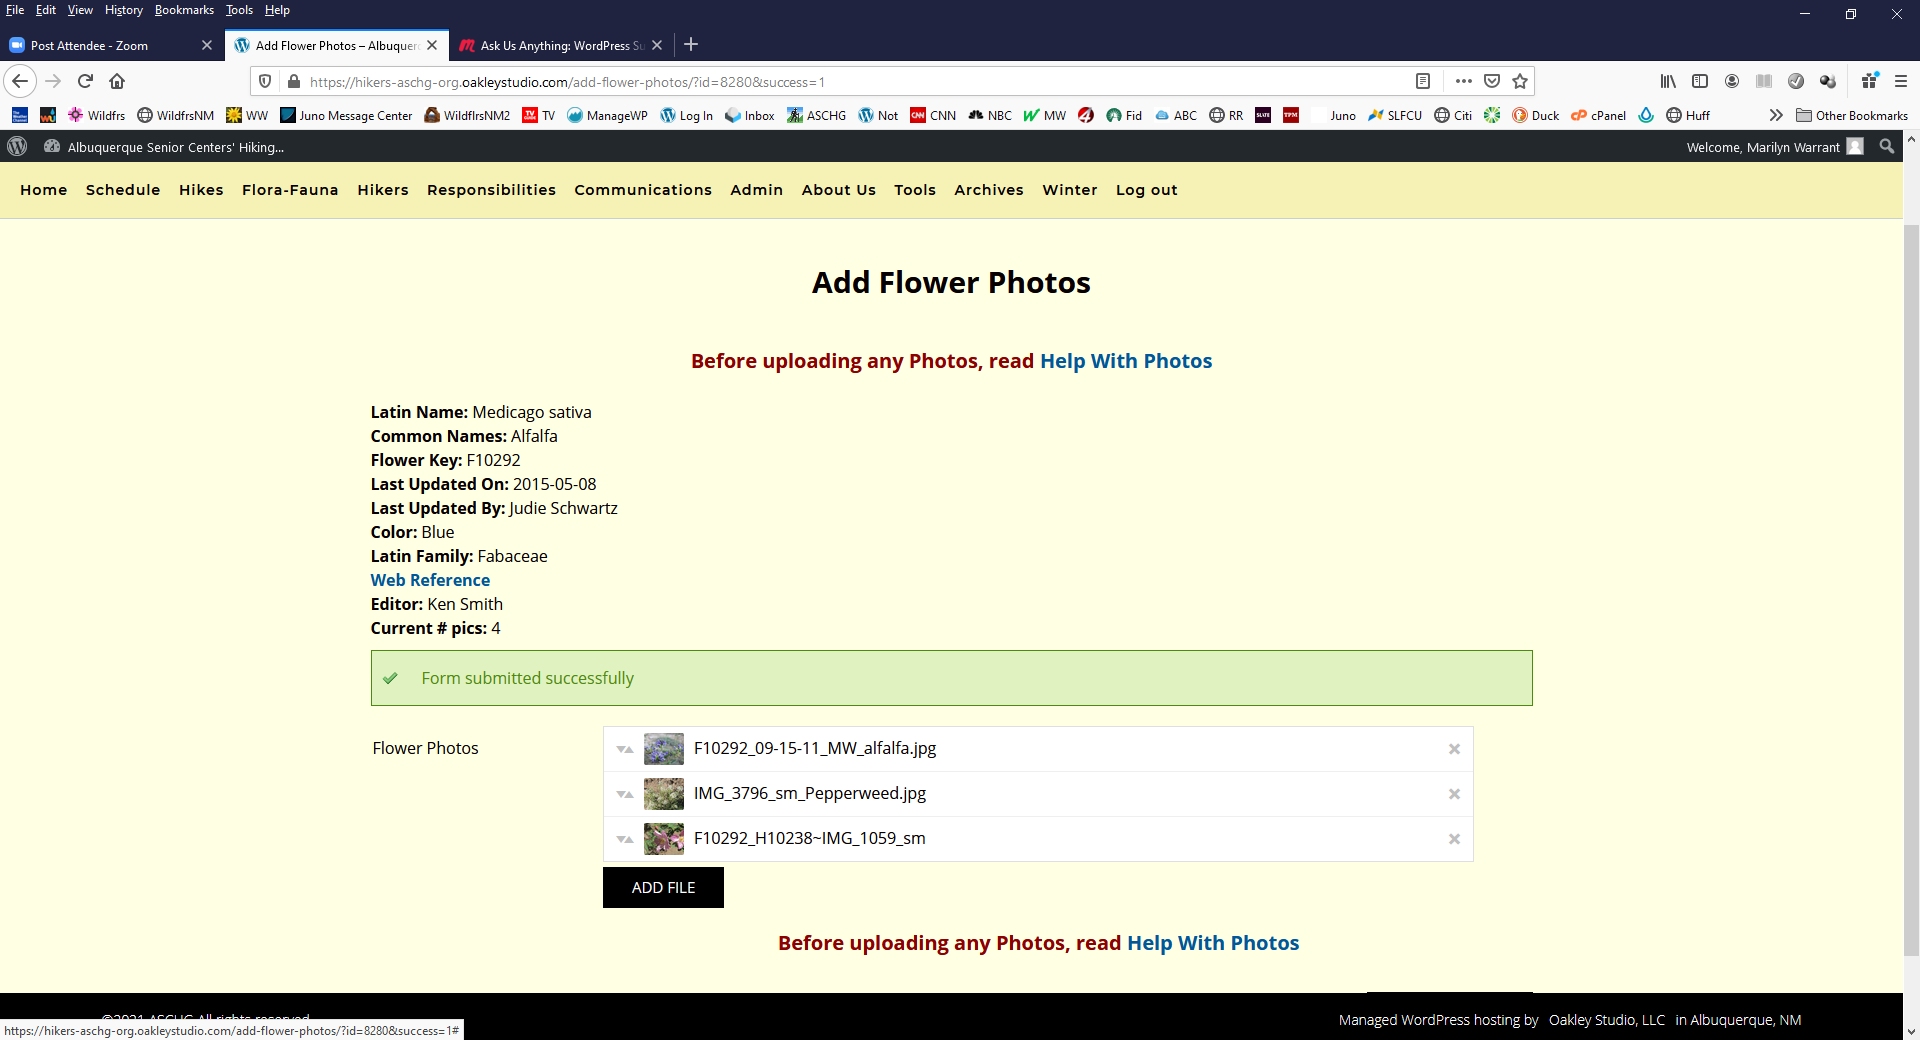Image resolution: width=1920 pixels, height=1040 pixels.
Task: Click the alfalfa photo thumbnail
Action: [x=664, y=749]
